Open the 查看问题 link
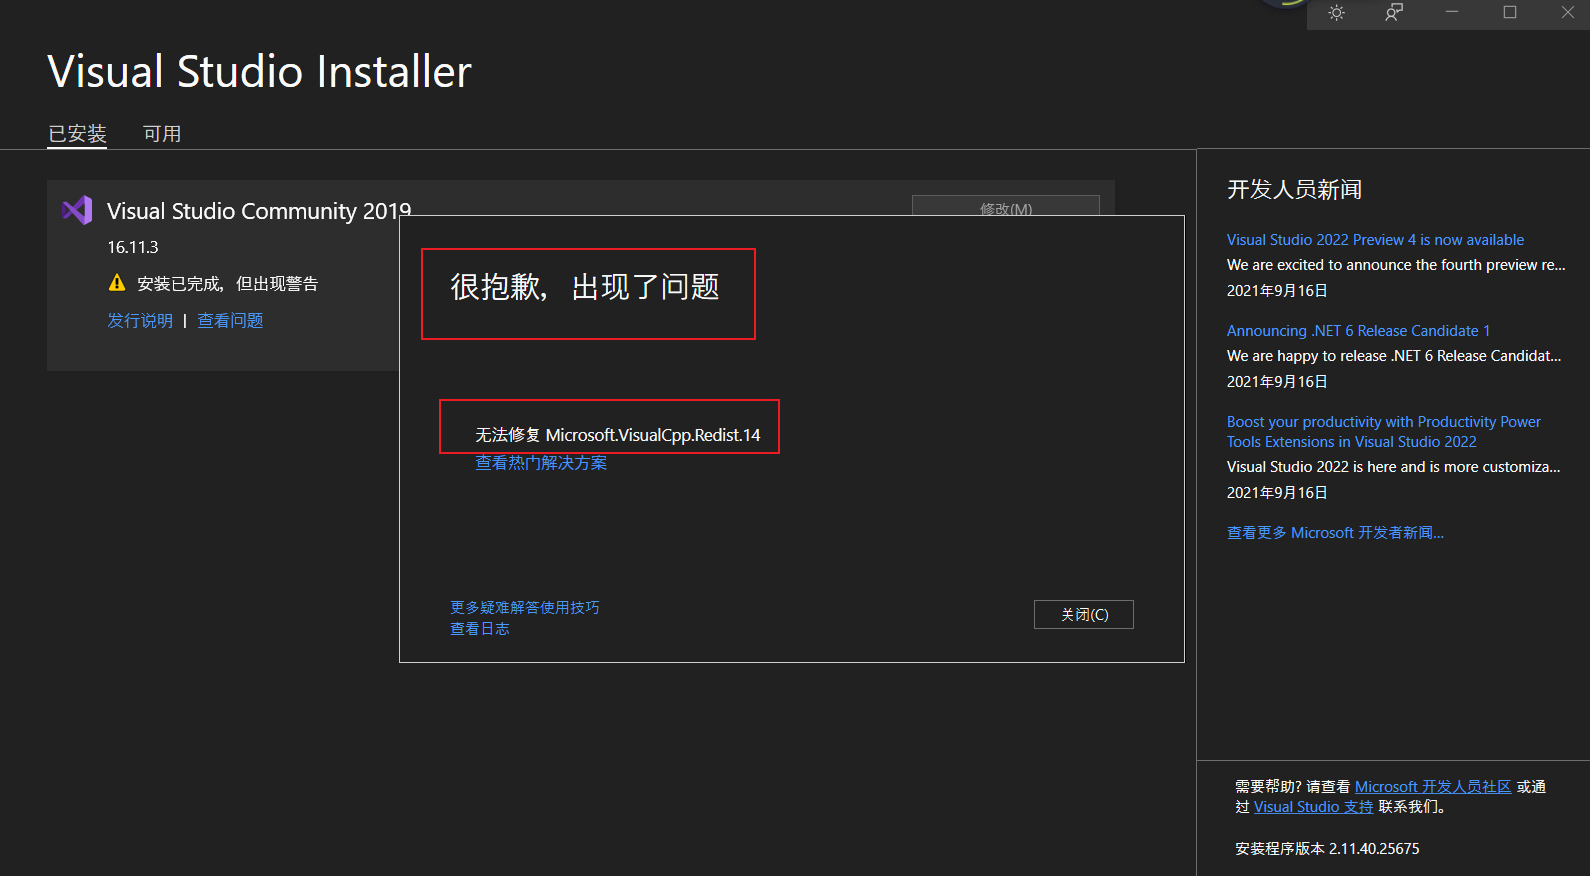The height and width of the screenshot is (876, 1590). pos(230,320)
